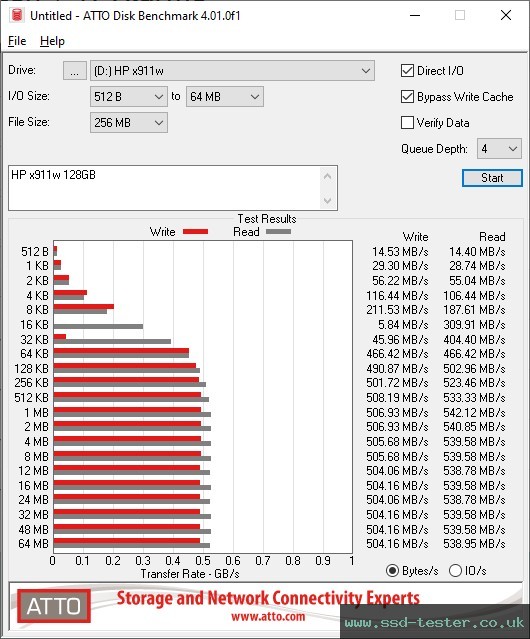The width and height of the screenshot is (530, 639).
Task: Click the Transfer Rate - GB/s axis label
Action: (x=190, y=574)
